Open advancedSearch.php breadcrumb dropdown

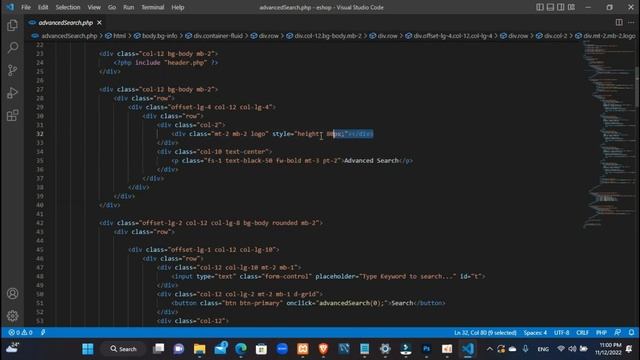point(69,36)
